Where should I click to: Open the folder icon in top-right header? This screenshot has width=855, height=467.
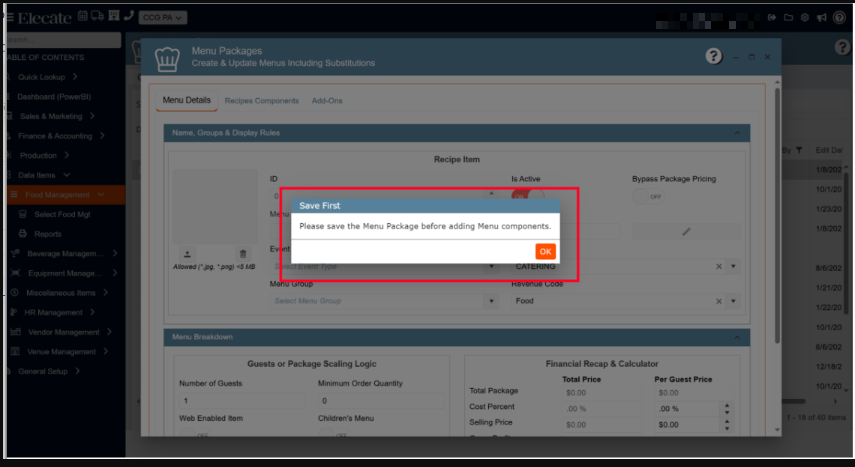click(788, 17)
